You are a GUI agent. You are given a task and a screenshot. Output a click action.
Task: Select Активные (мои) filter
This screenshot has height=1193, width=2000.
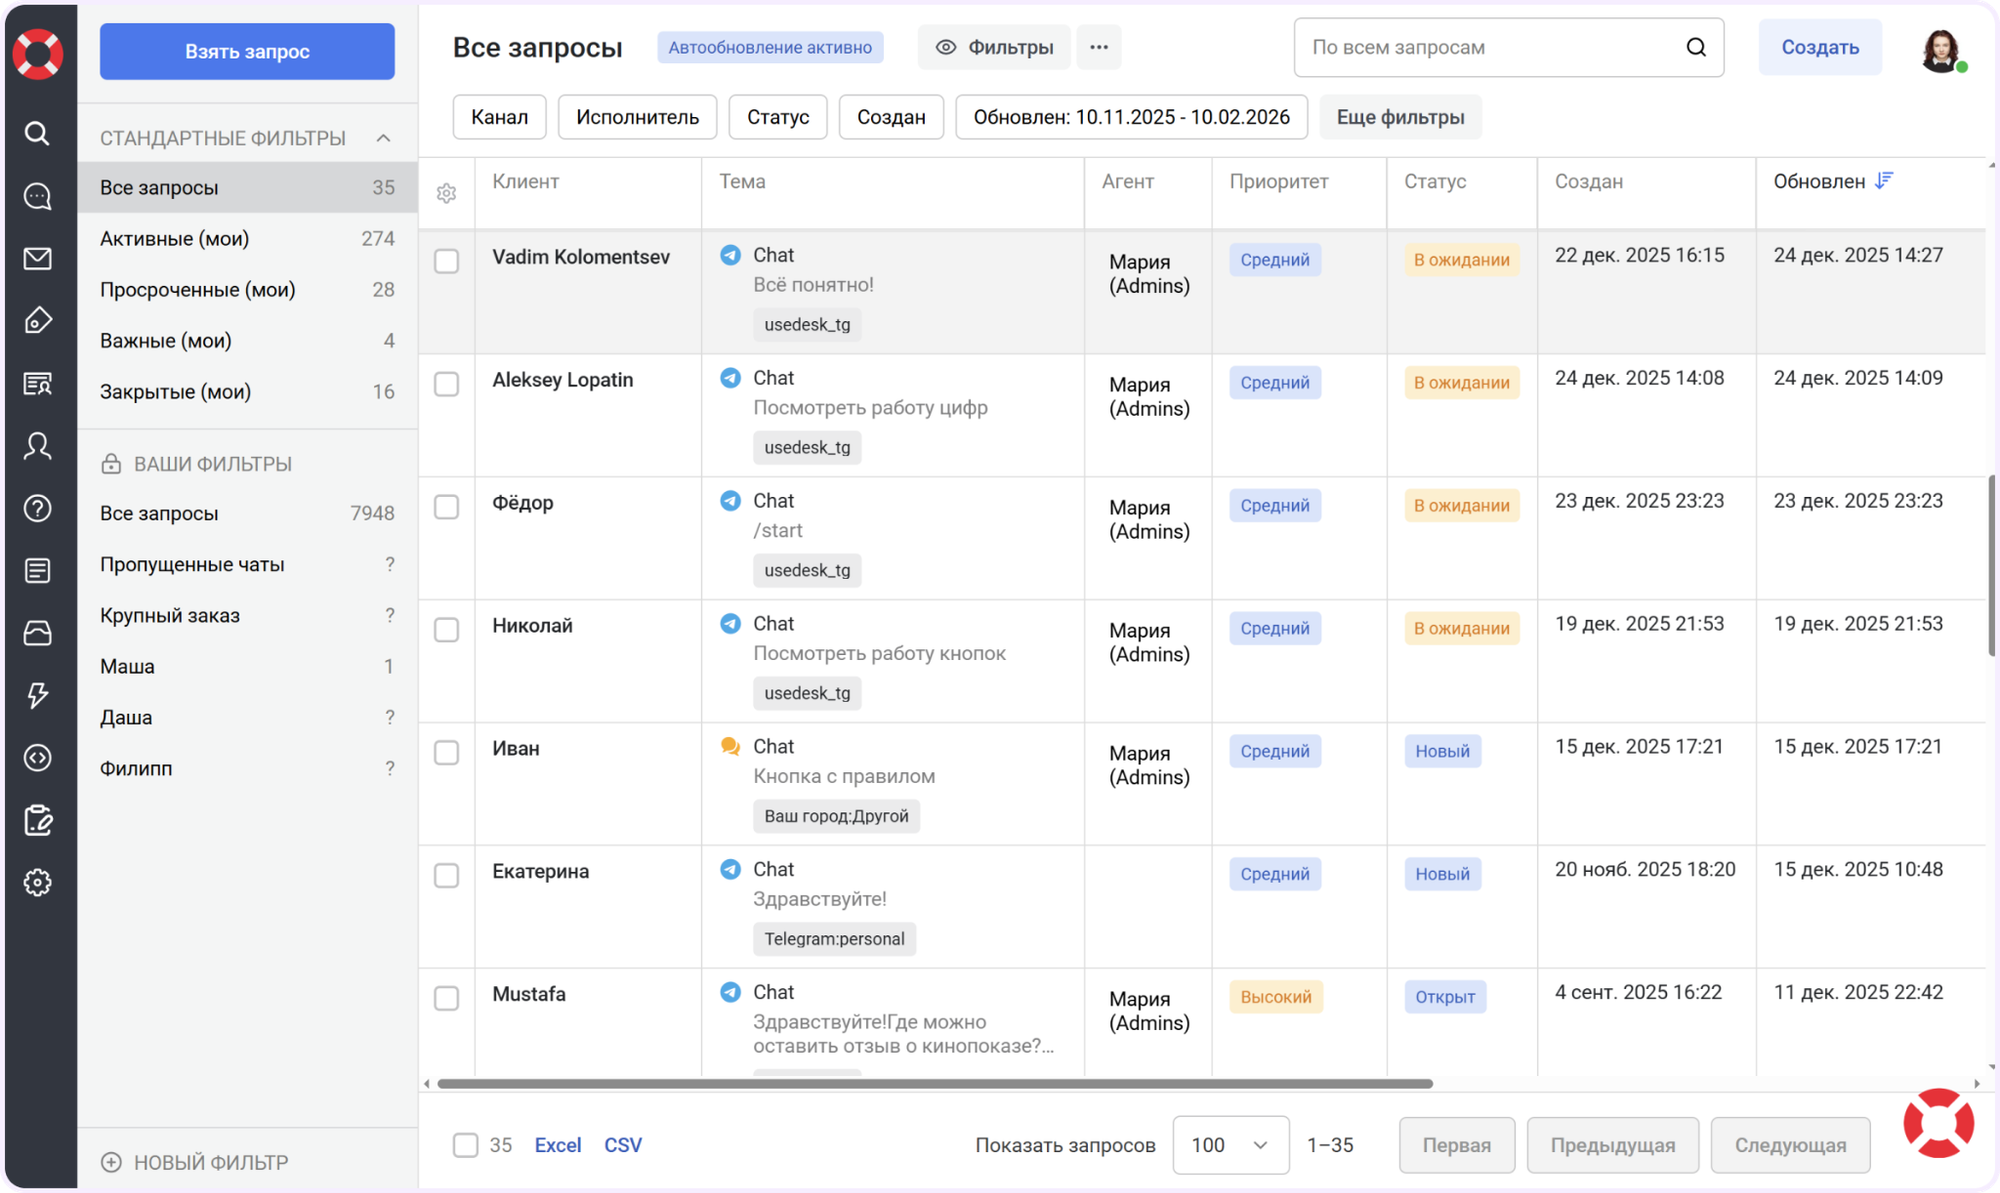[x=247, y=238]
